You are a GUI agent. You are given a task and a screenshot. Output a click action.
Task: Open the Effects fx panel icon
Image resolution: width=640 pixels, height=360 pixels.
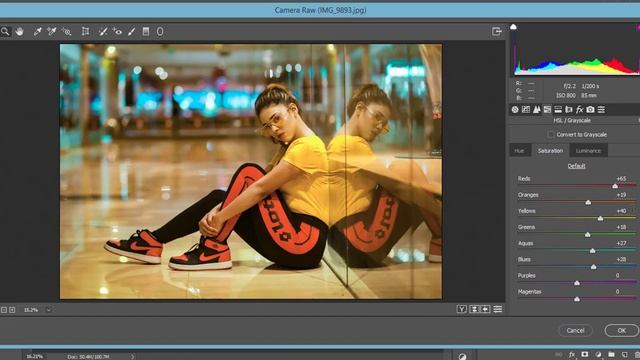(579, 109)
